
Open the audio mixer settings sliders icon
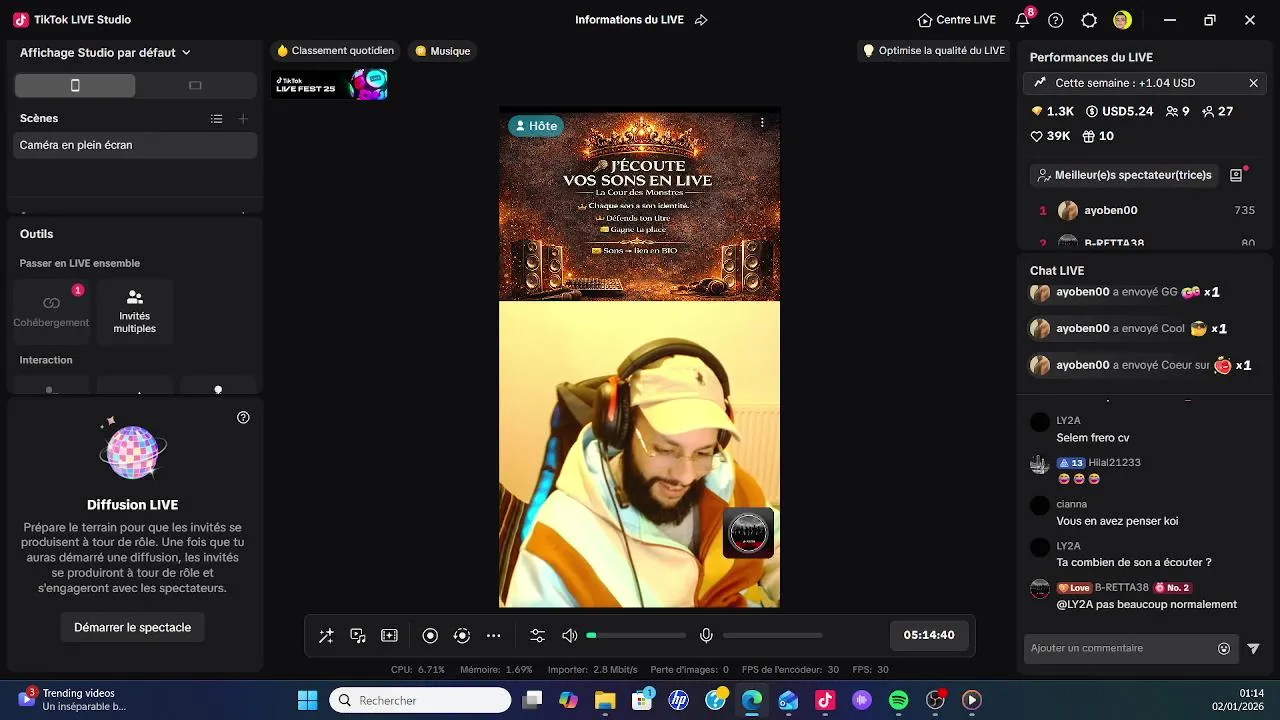click(x=538, y=636)
